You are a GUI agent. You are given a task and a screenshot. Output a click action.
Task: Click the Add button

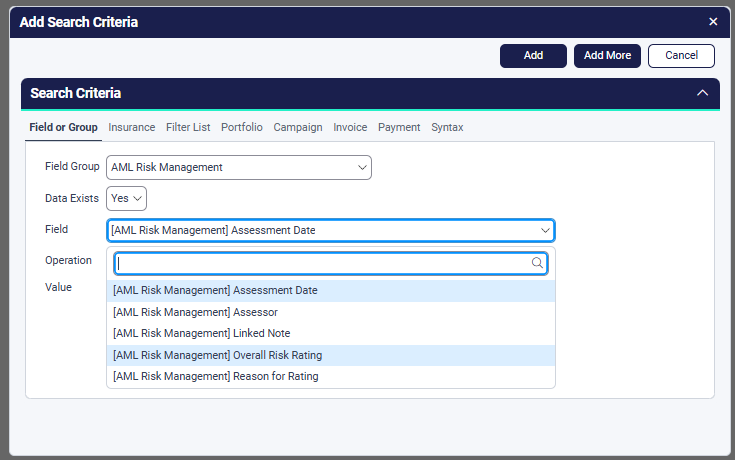(533, 56)
